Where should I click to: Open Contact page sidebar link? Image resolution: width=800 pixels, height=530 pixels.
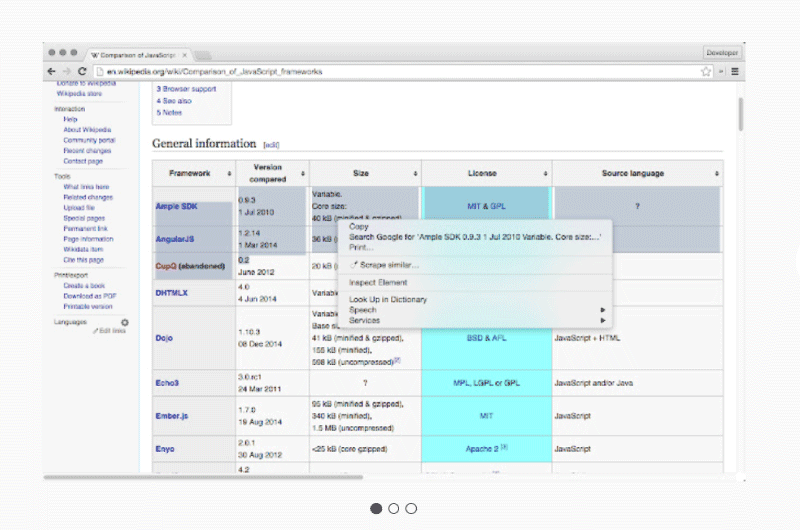coord(83,161)
